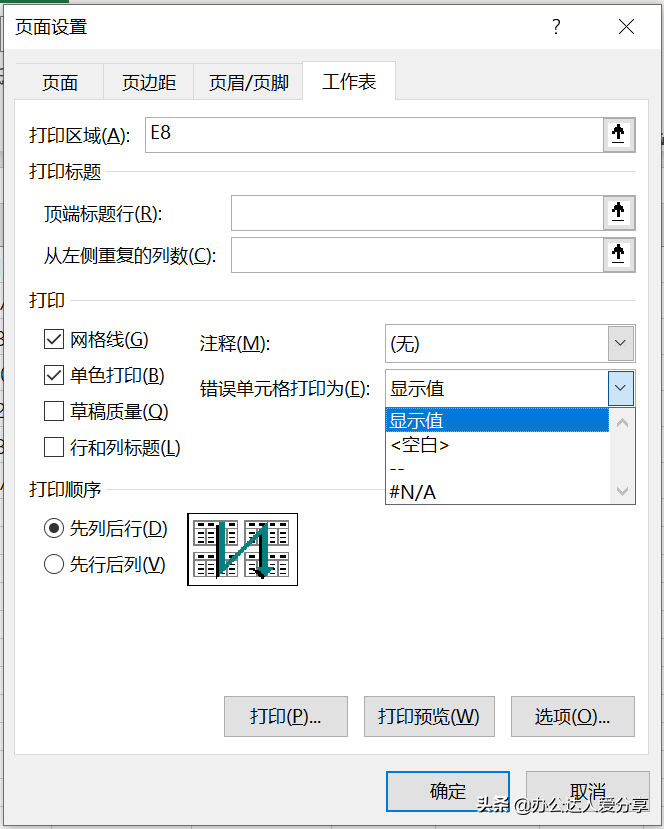Select the 先行后列 radio button

click(54, 565)
